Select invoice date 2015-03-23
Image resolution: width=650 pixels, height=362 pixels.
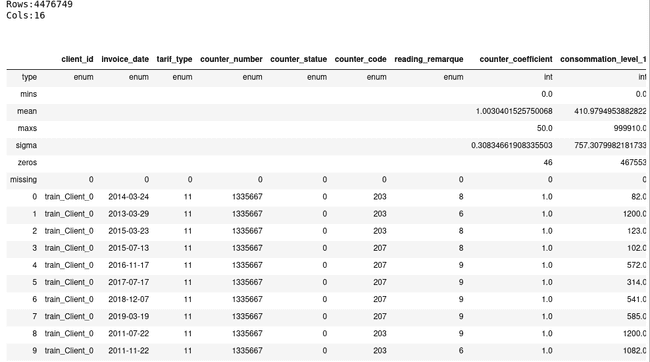[129, 231]
